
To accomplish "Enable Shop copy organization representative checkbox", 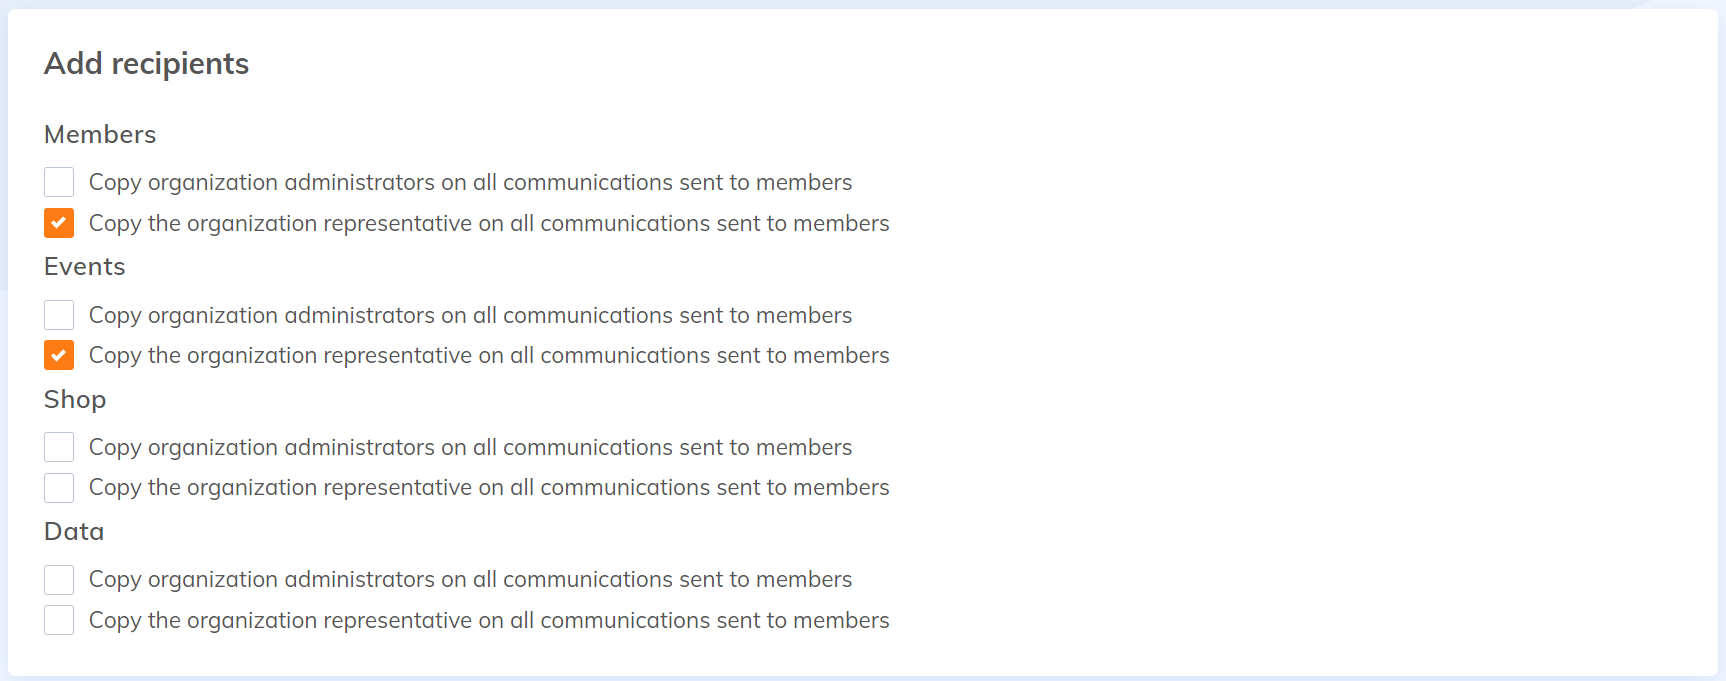I will pos(59,488).
